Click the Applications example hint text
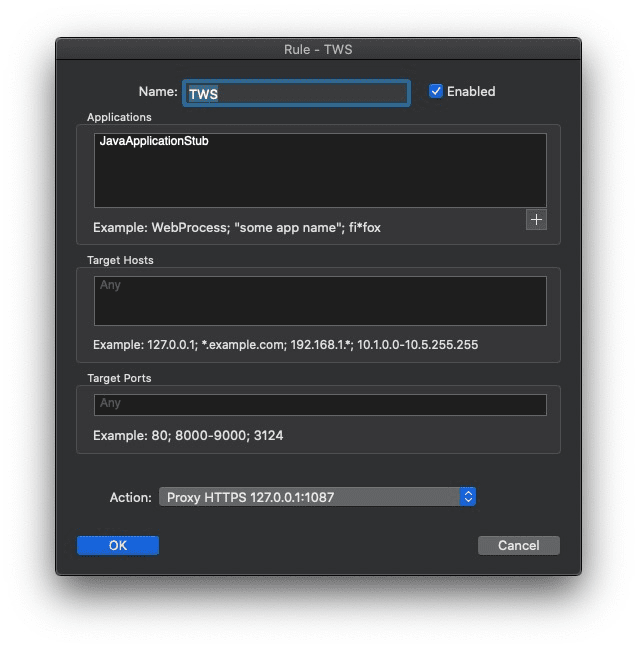 236,228
